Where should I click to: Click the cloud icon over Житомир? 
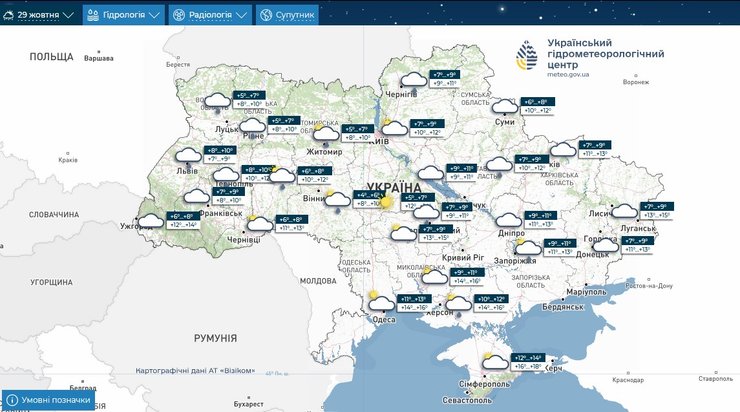pos(326,133)
